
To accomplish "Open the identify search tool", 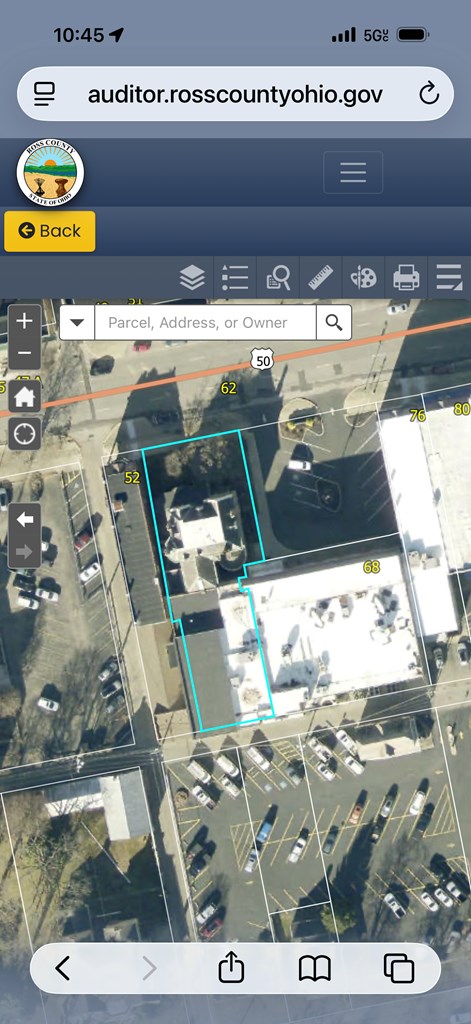I will click(278, 278).
